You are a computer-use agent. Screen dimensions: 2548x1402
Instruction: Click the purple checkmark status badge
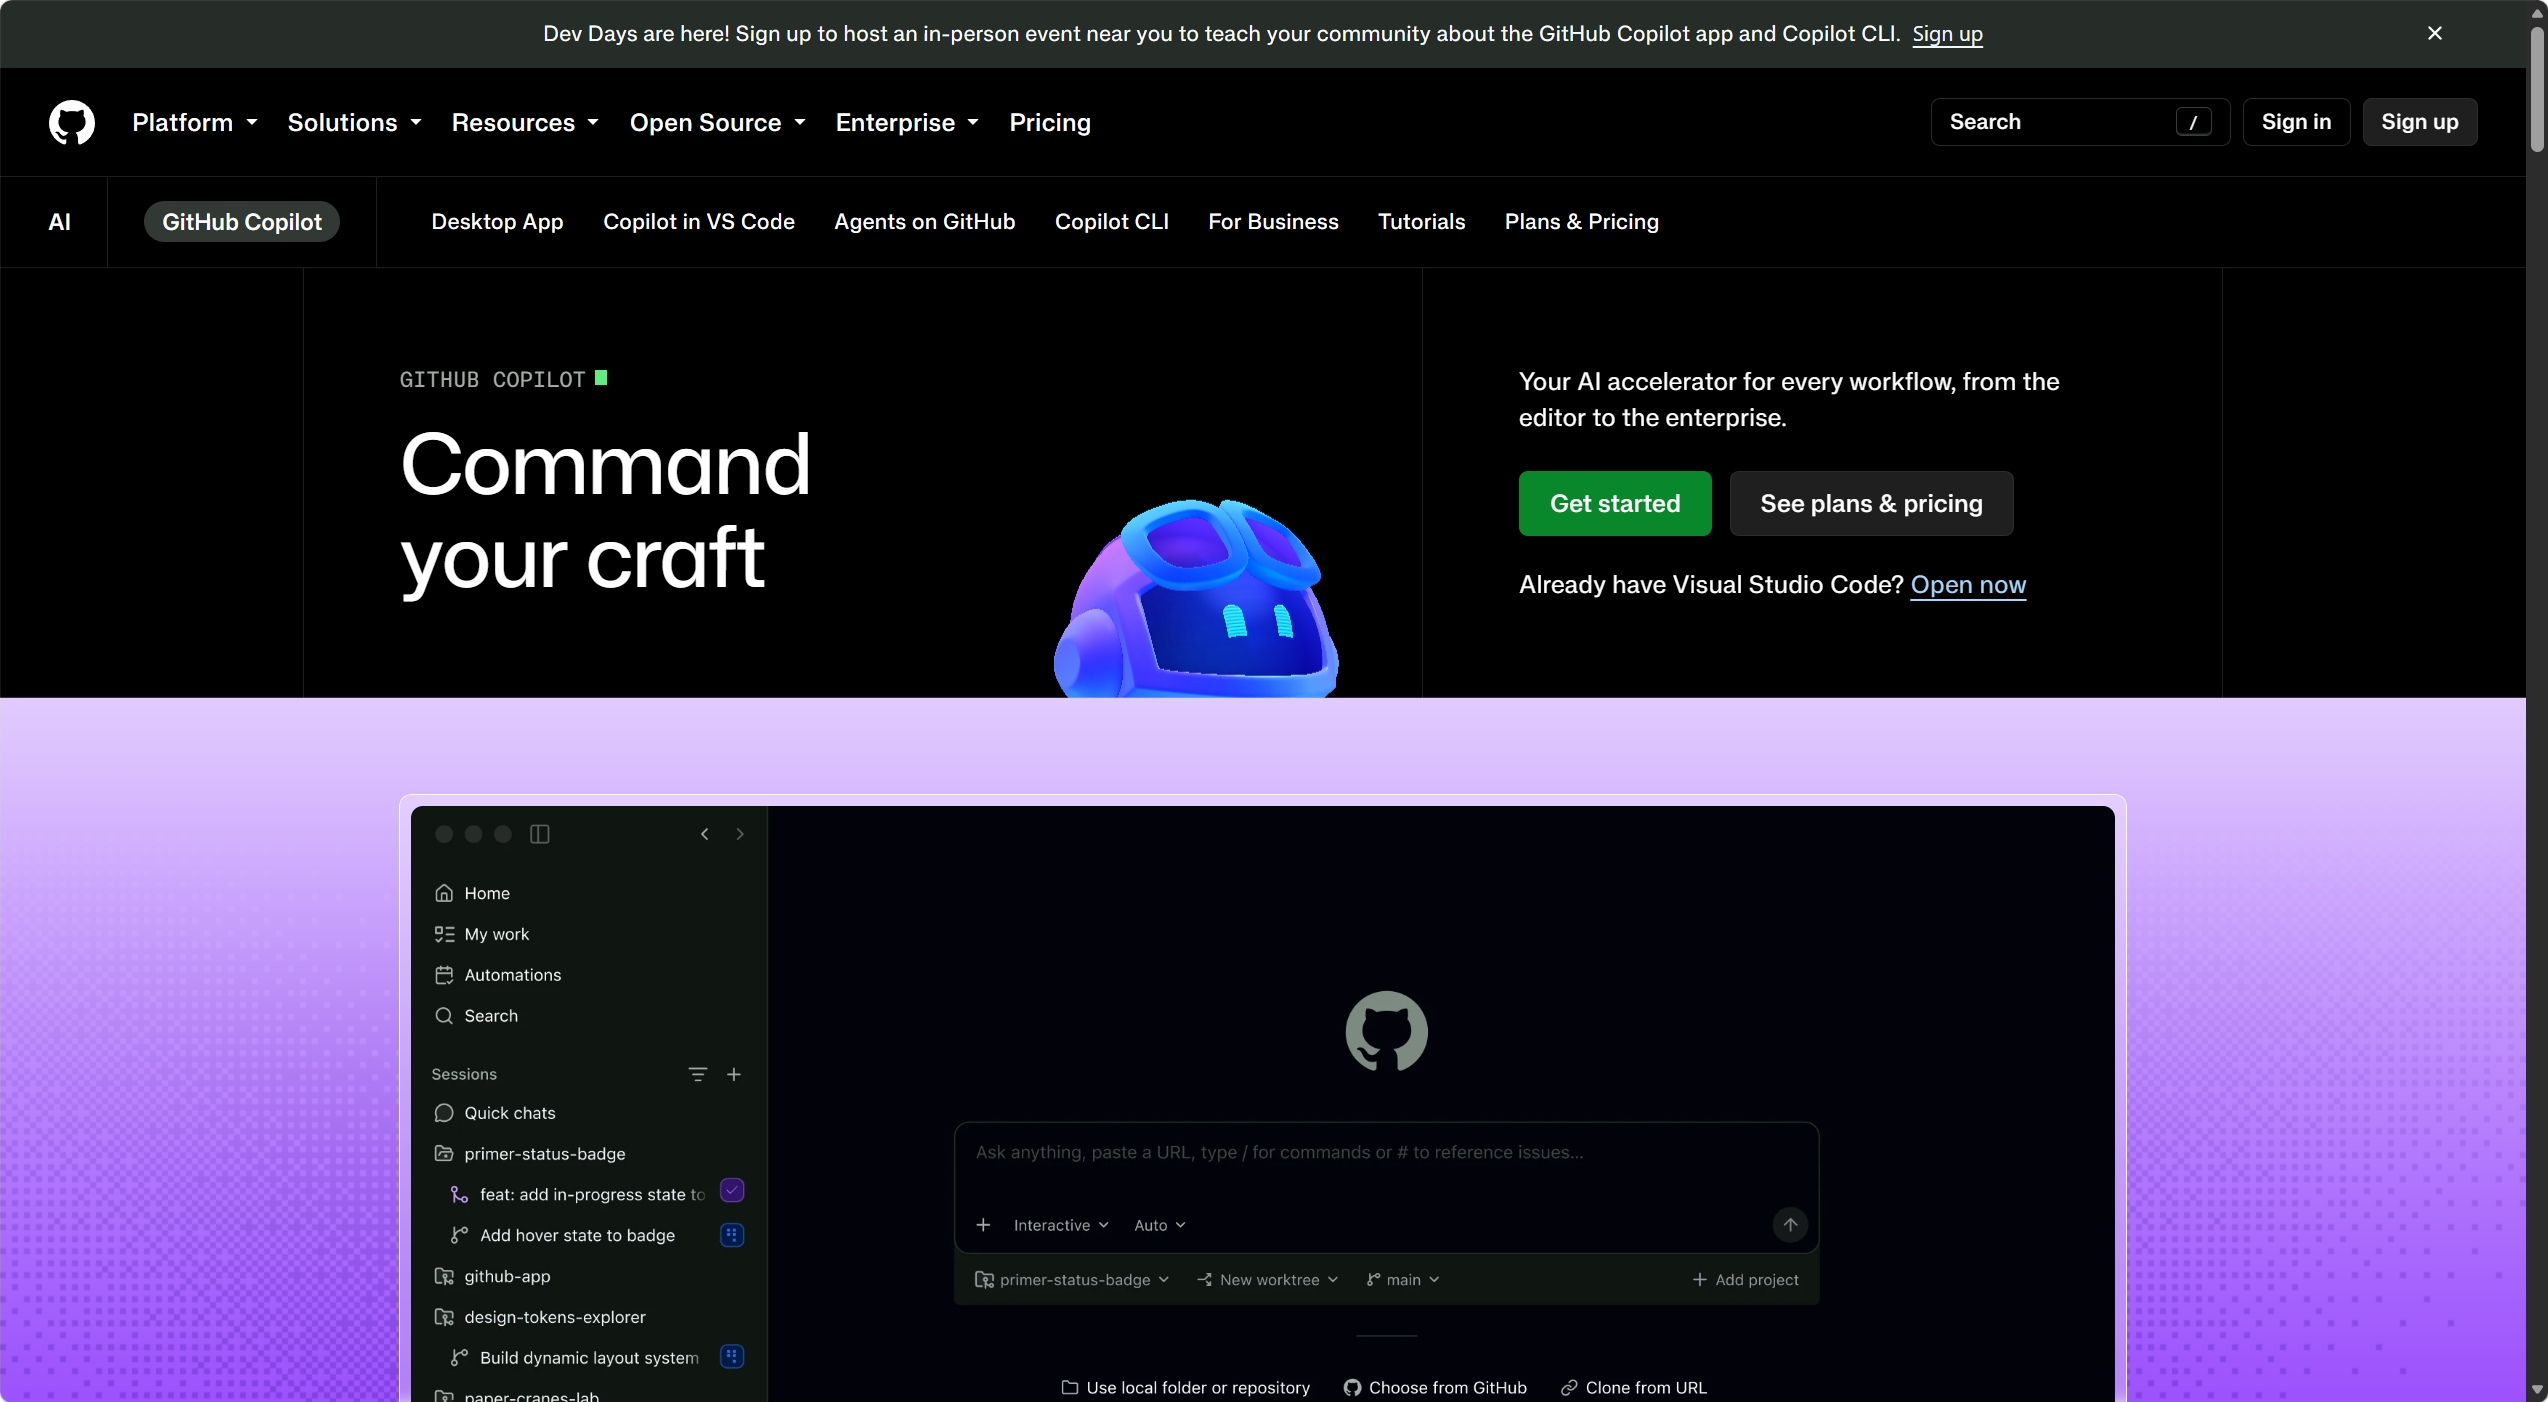[732, 1191]
